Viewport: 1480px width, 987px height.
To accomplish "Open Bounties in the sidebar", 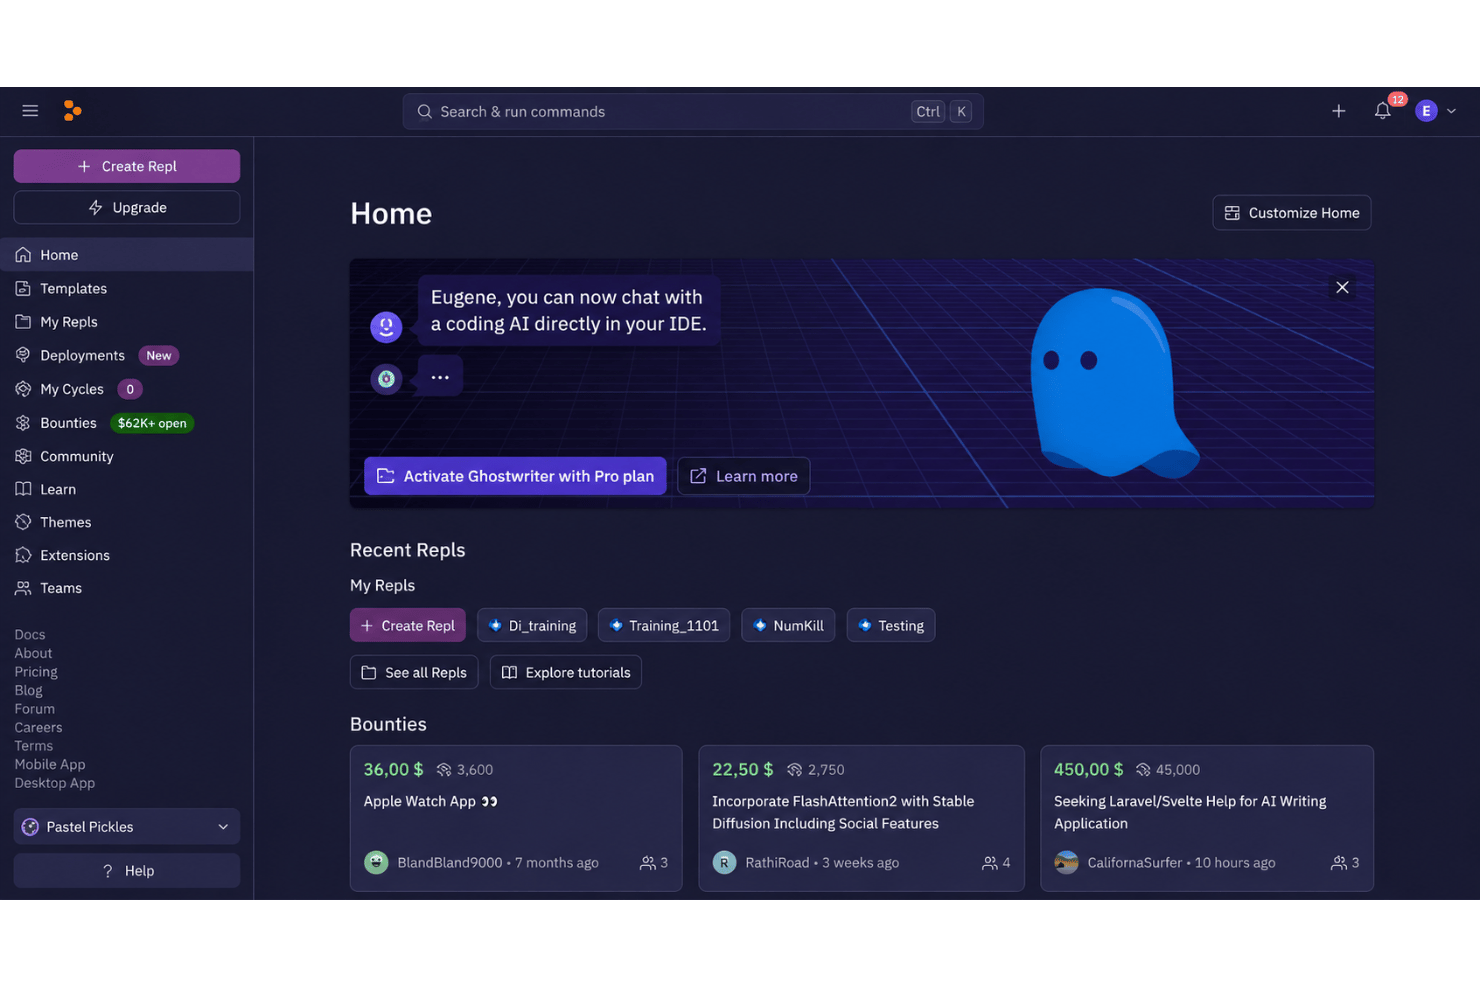I will pos(126,423).
